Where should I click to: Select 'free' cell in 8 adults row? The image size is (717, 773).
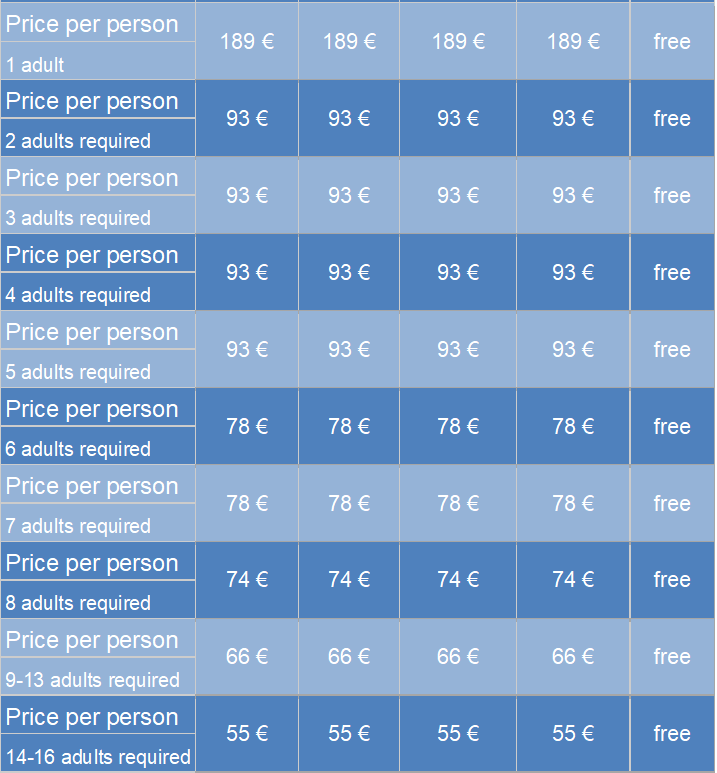[672, 580]
